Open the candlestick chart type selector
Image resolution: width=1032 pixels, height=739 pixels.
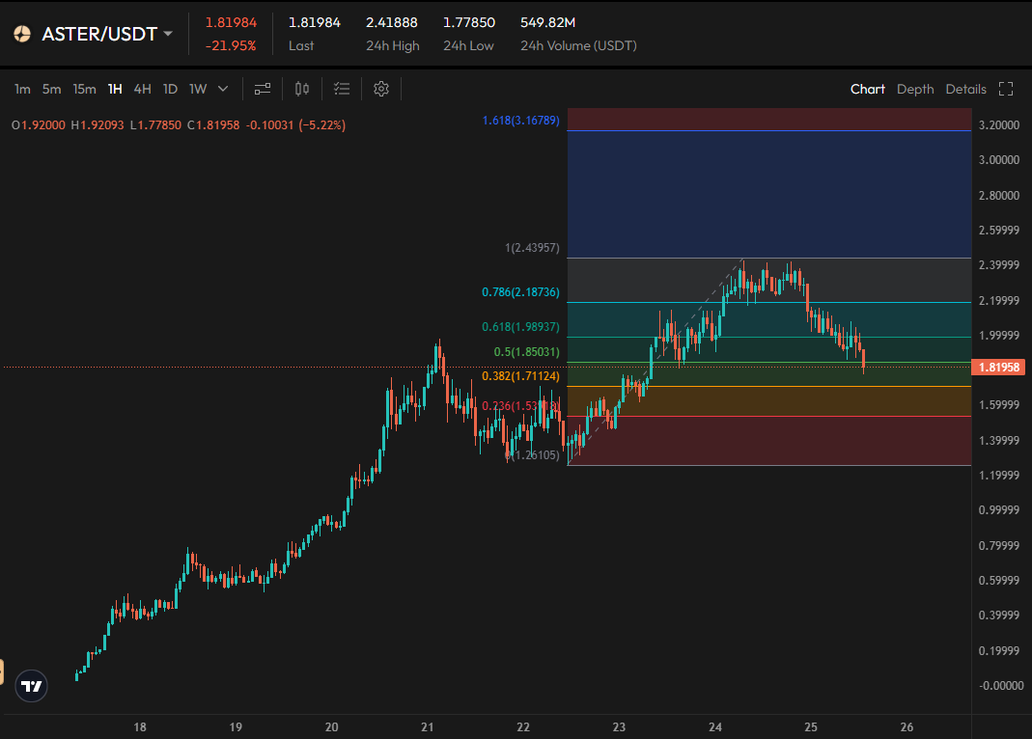(x=302, y=89)
